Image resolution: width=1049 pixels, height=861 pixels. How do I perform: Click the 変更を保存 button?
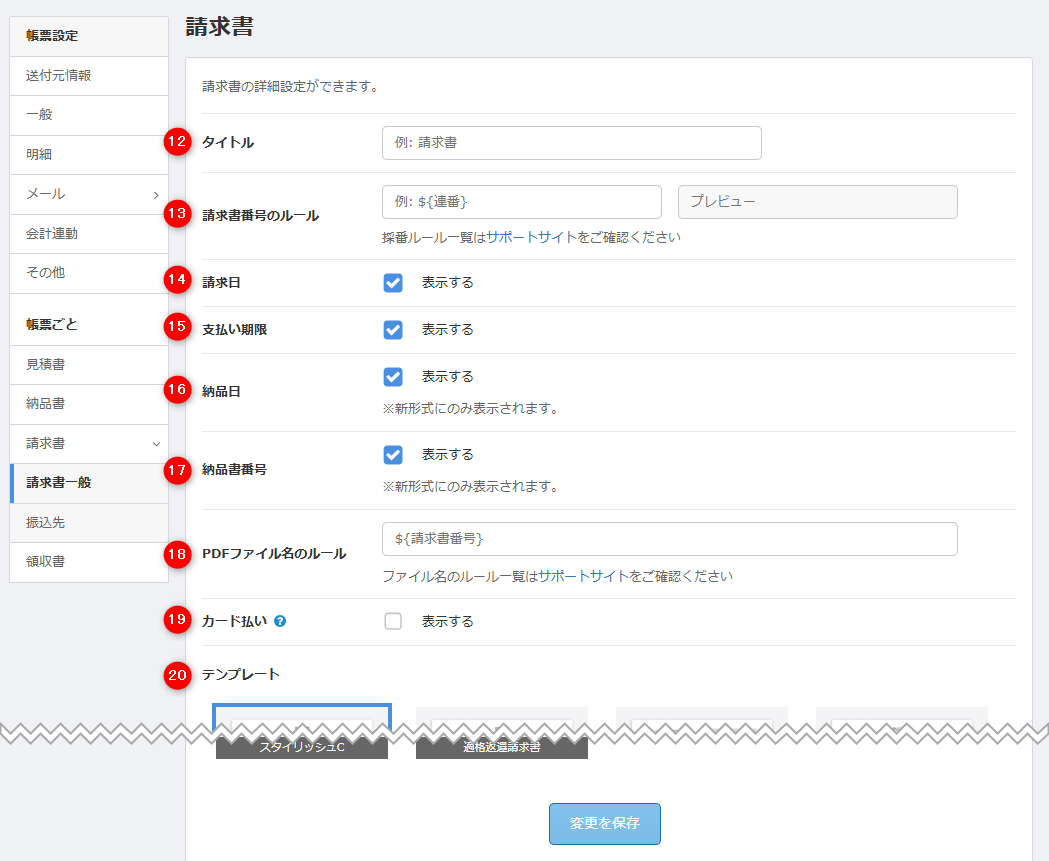[x=604, y=824]
